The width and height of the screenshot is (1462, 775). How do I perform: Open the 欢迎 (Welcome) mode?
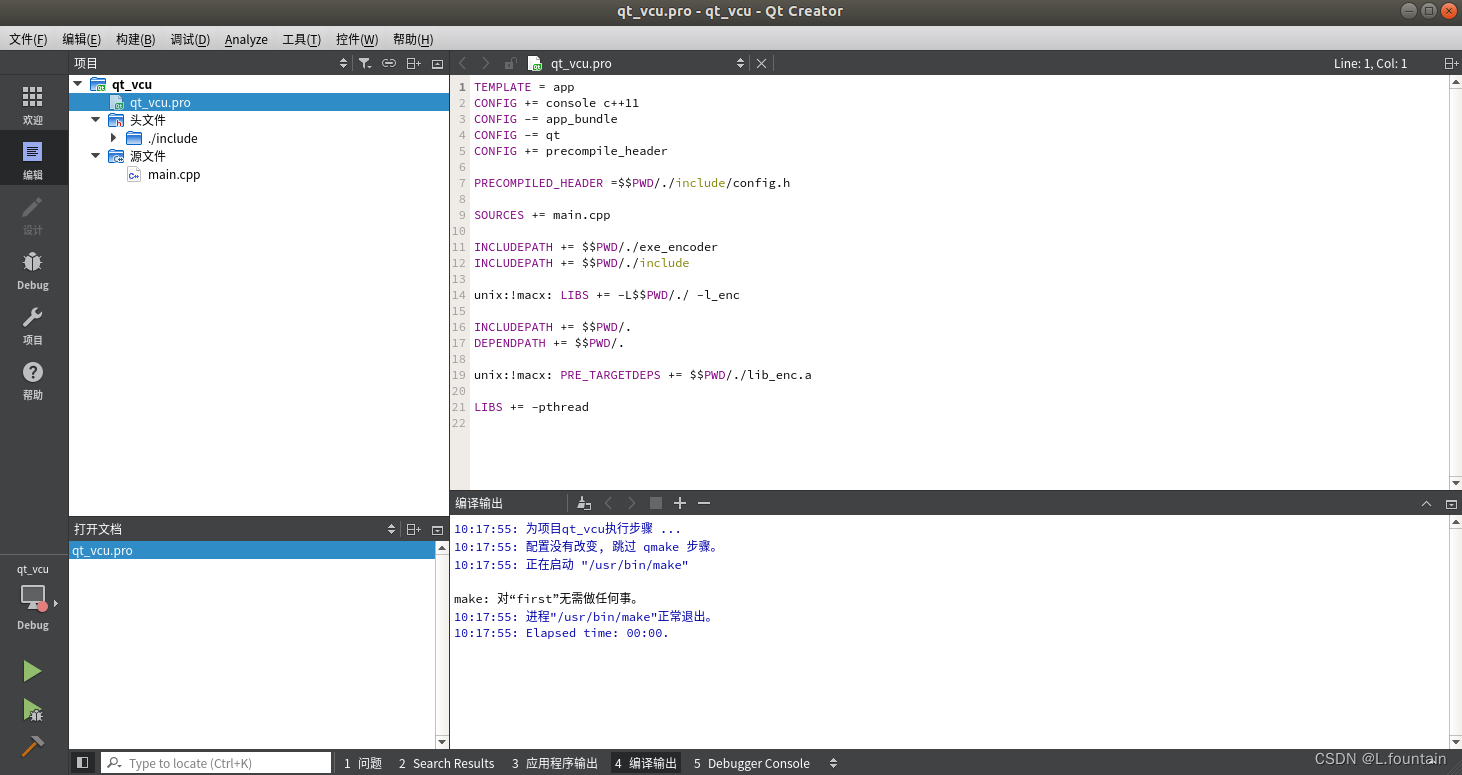pos(33,104)
